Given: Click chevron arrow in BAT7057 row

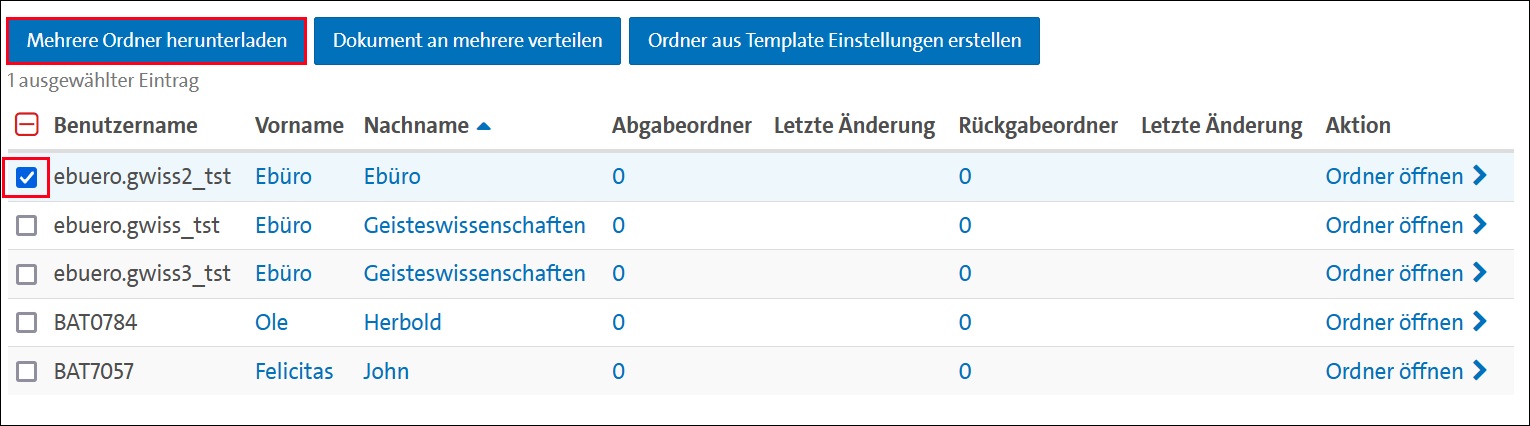Looking at the screenshot, I should tap(1480, 372).
